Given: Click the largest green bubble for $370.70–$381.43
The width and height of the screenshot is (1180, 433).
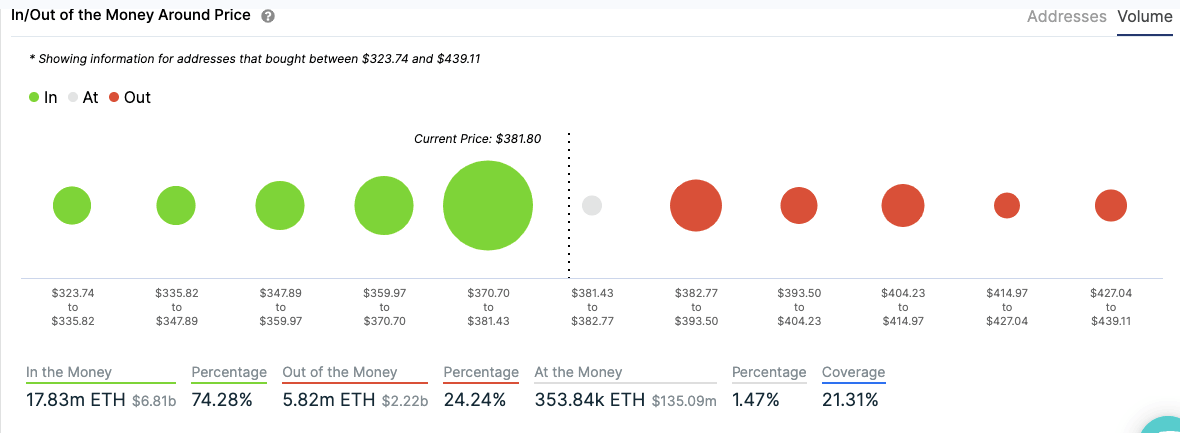Looking at the screenshot, I should (x=488, y=205).
